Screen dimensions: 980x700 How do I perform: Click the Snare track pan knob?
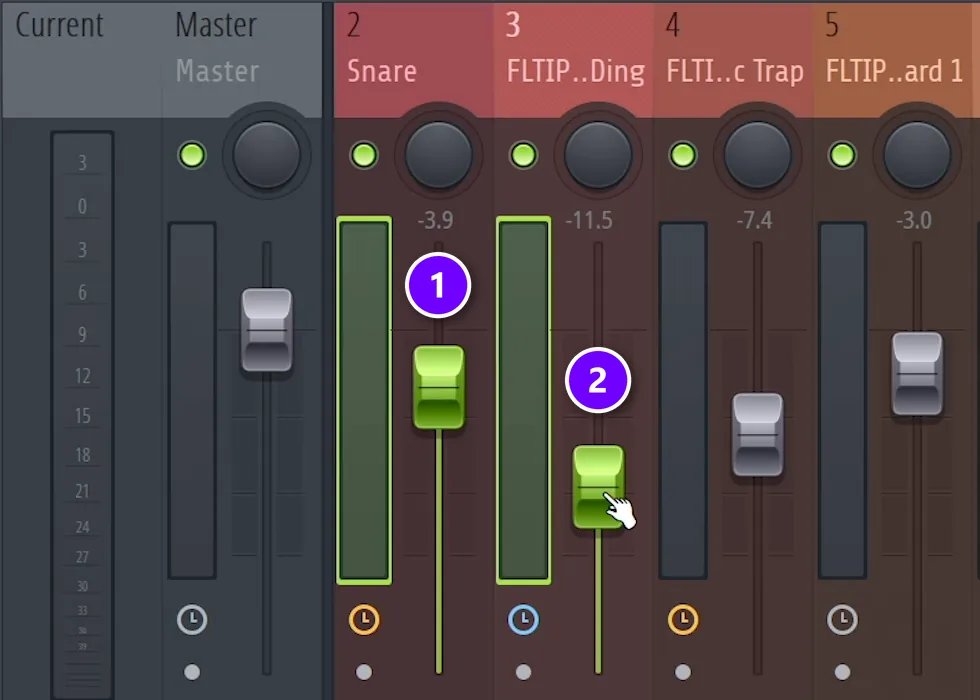439,154
